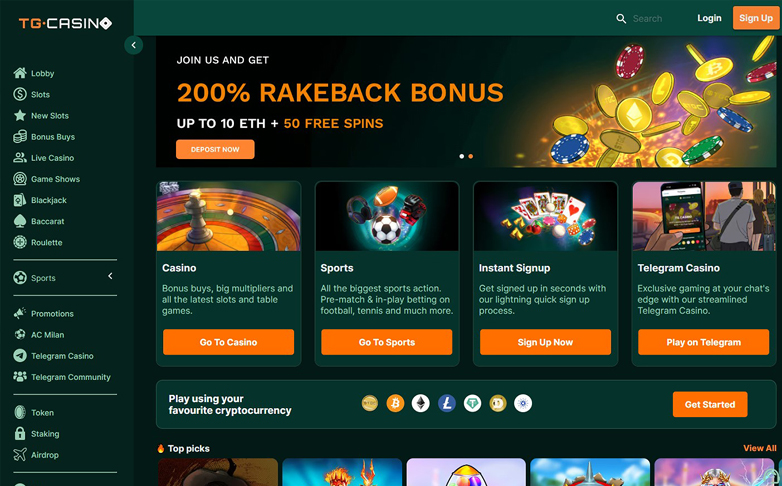Switch to second banner slide dot
This screenshot has height=486, width=782.
470,156
